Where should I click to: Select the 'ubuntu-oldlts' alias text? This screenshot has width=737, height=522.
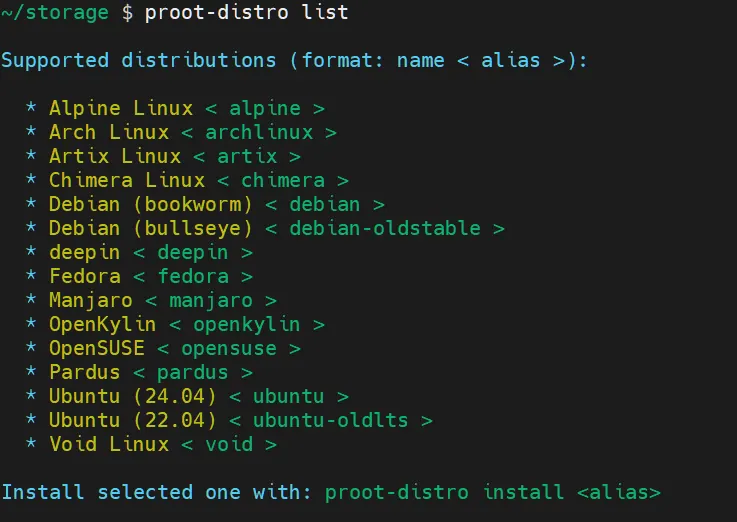331,420
